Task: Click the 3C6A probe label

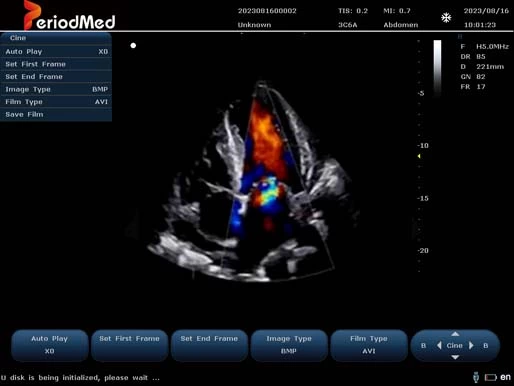Action: 348,25
